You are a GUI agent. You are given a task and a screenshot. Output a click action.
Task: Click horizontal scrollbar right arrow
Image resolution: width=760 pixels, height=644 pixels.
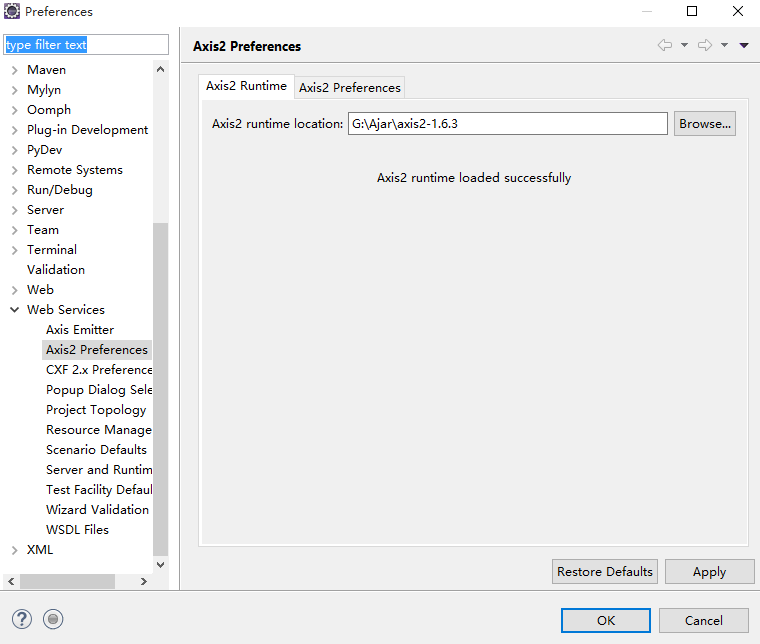[x=143, y=581]
